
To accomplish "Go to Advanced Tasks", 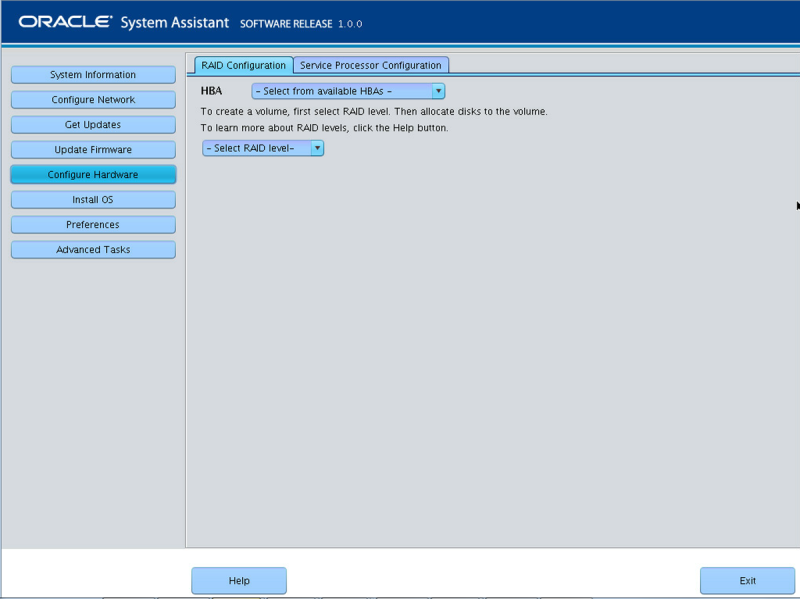I will pos(93,249).
